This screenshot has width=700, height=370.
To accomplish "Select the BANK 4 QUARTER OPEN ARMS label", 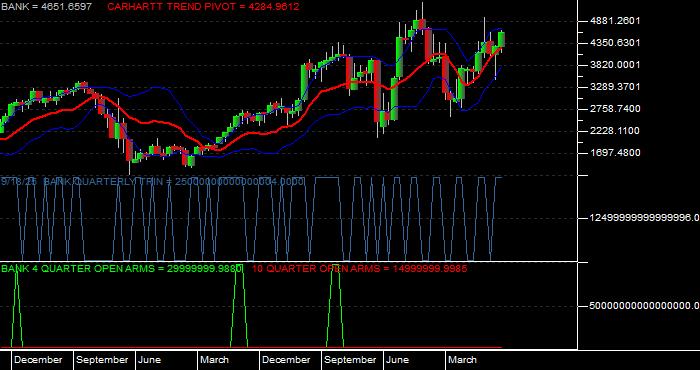I will 122,268.
